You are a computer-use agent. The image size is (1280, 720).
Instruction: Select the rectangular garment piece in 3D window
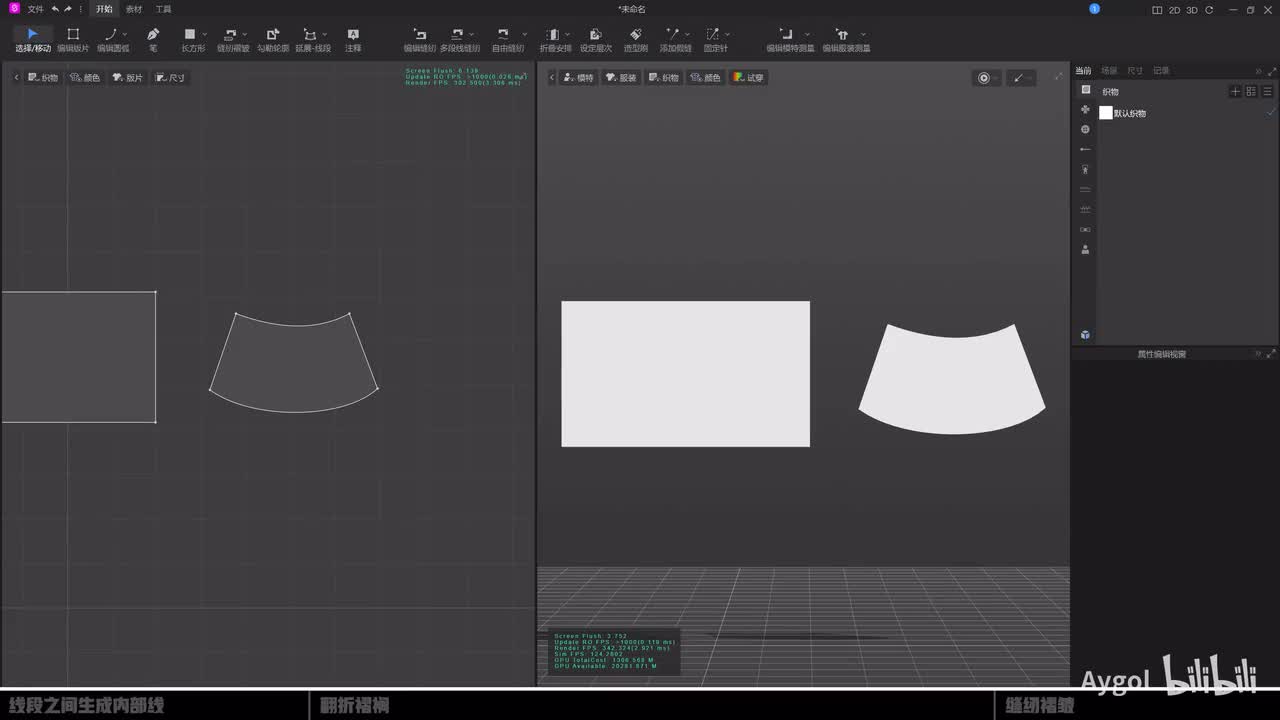(x=685, y=374)
